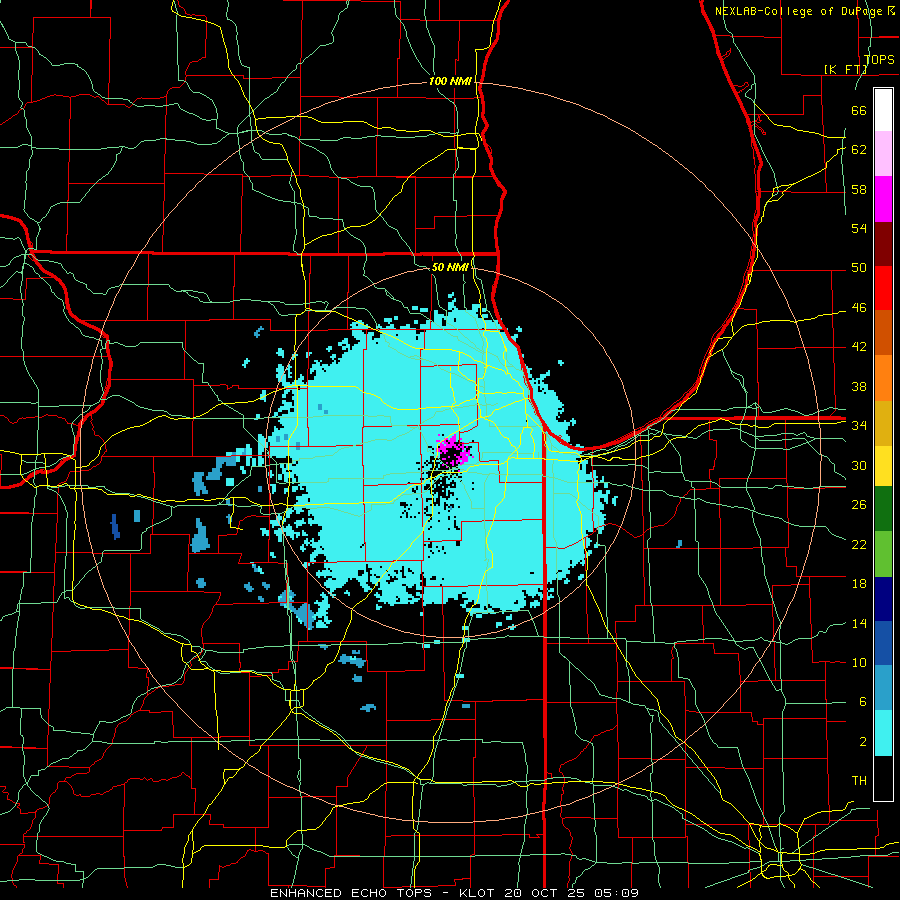Click the legend value '62'
900x900 pixels.
859,150
